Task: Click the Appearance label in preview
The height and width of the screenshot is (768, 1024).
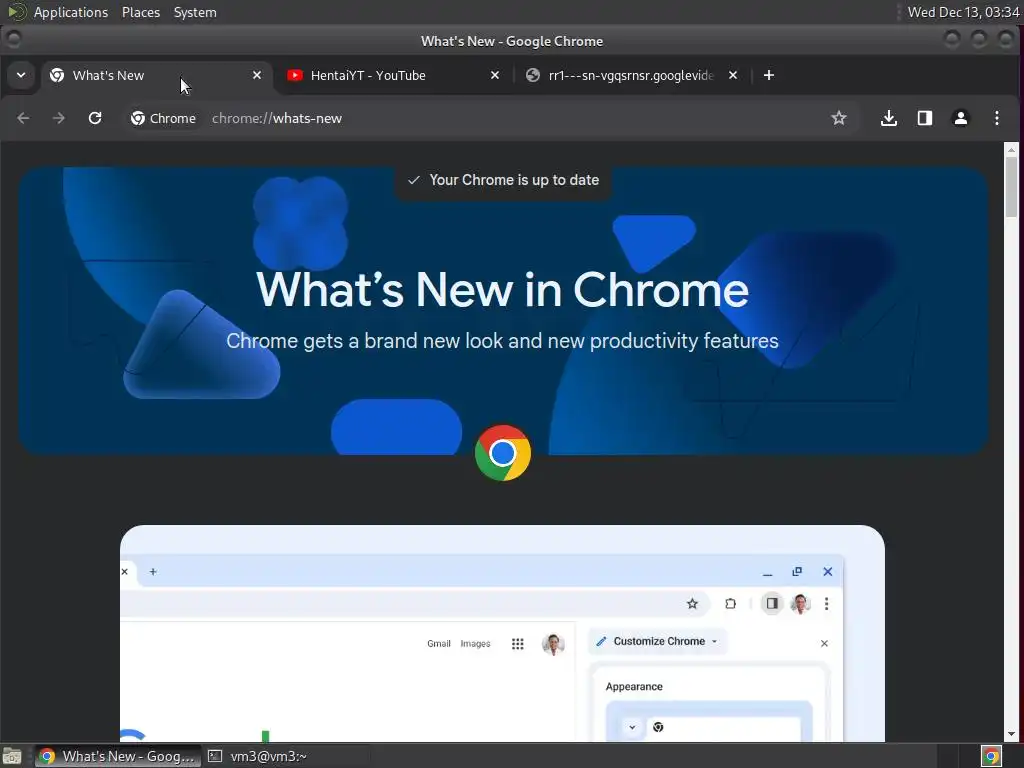Action: (634, 686)
